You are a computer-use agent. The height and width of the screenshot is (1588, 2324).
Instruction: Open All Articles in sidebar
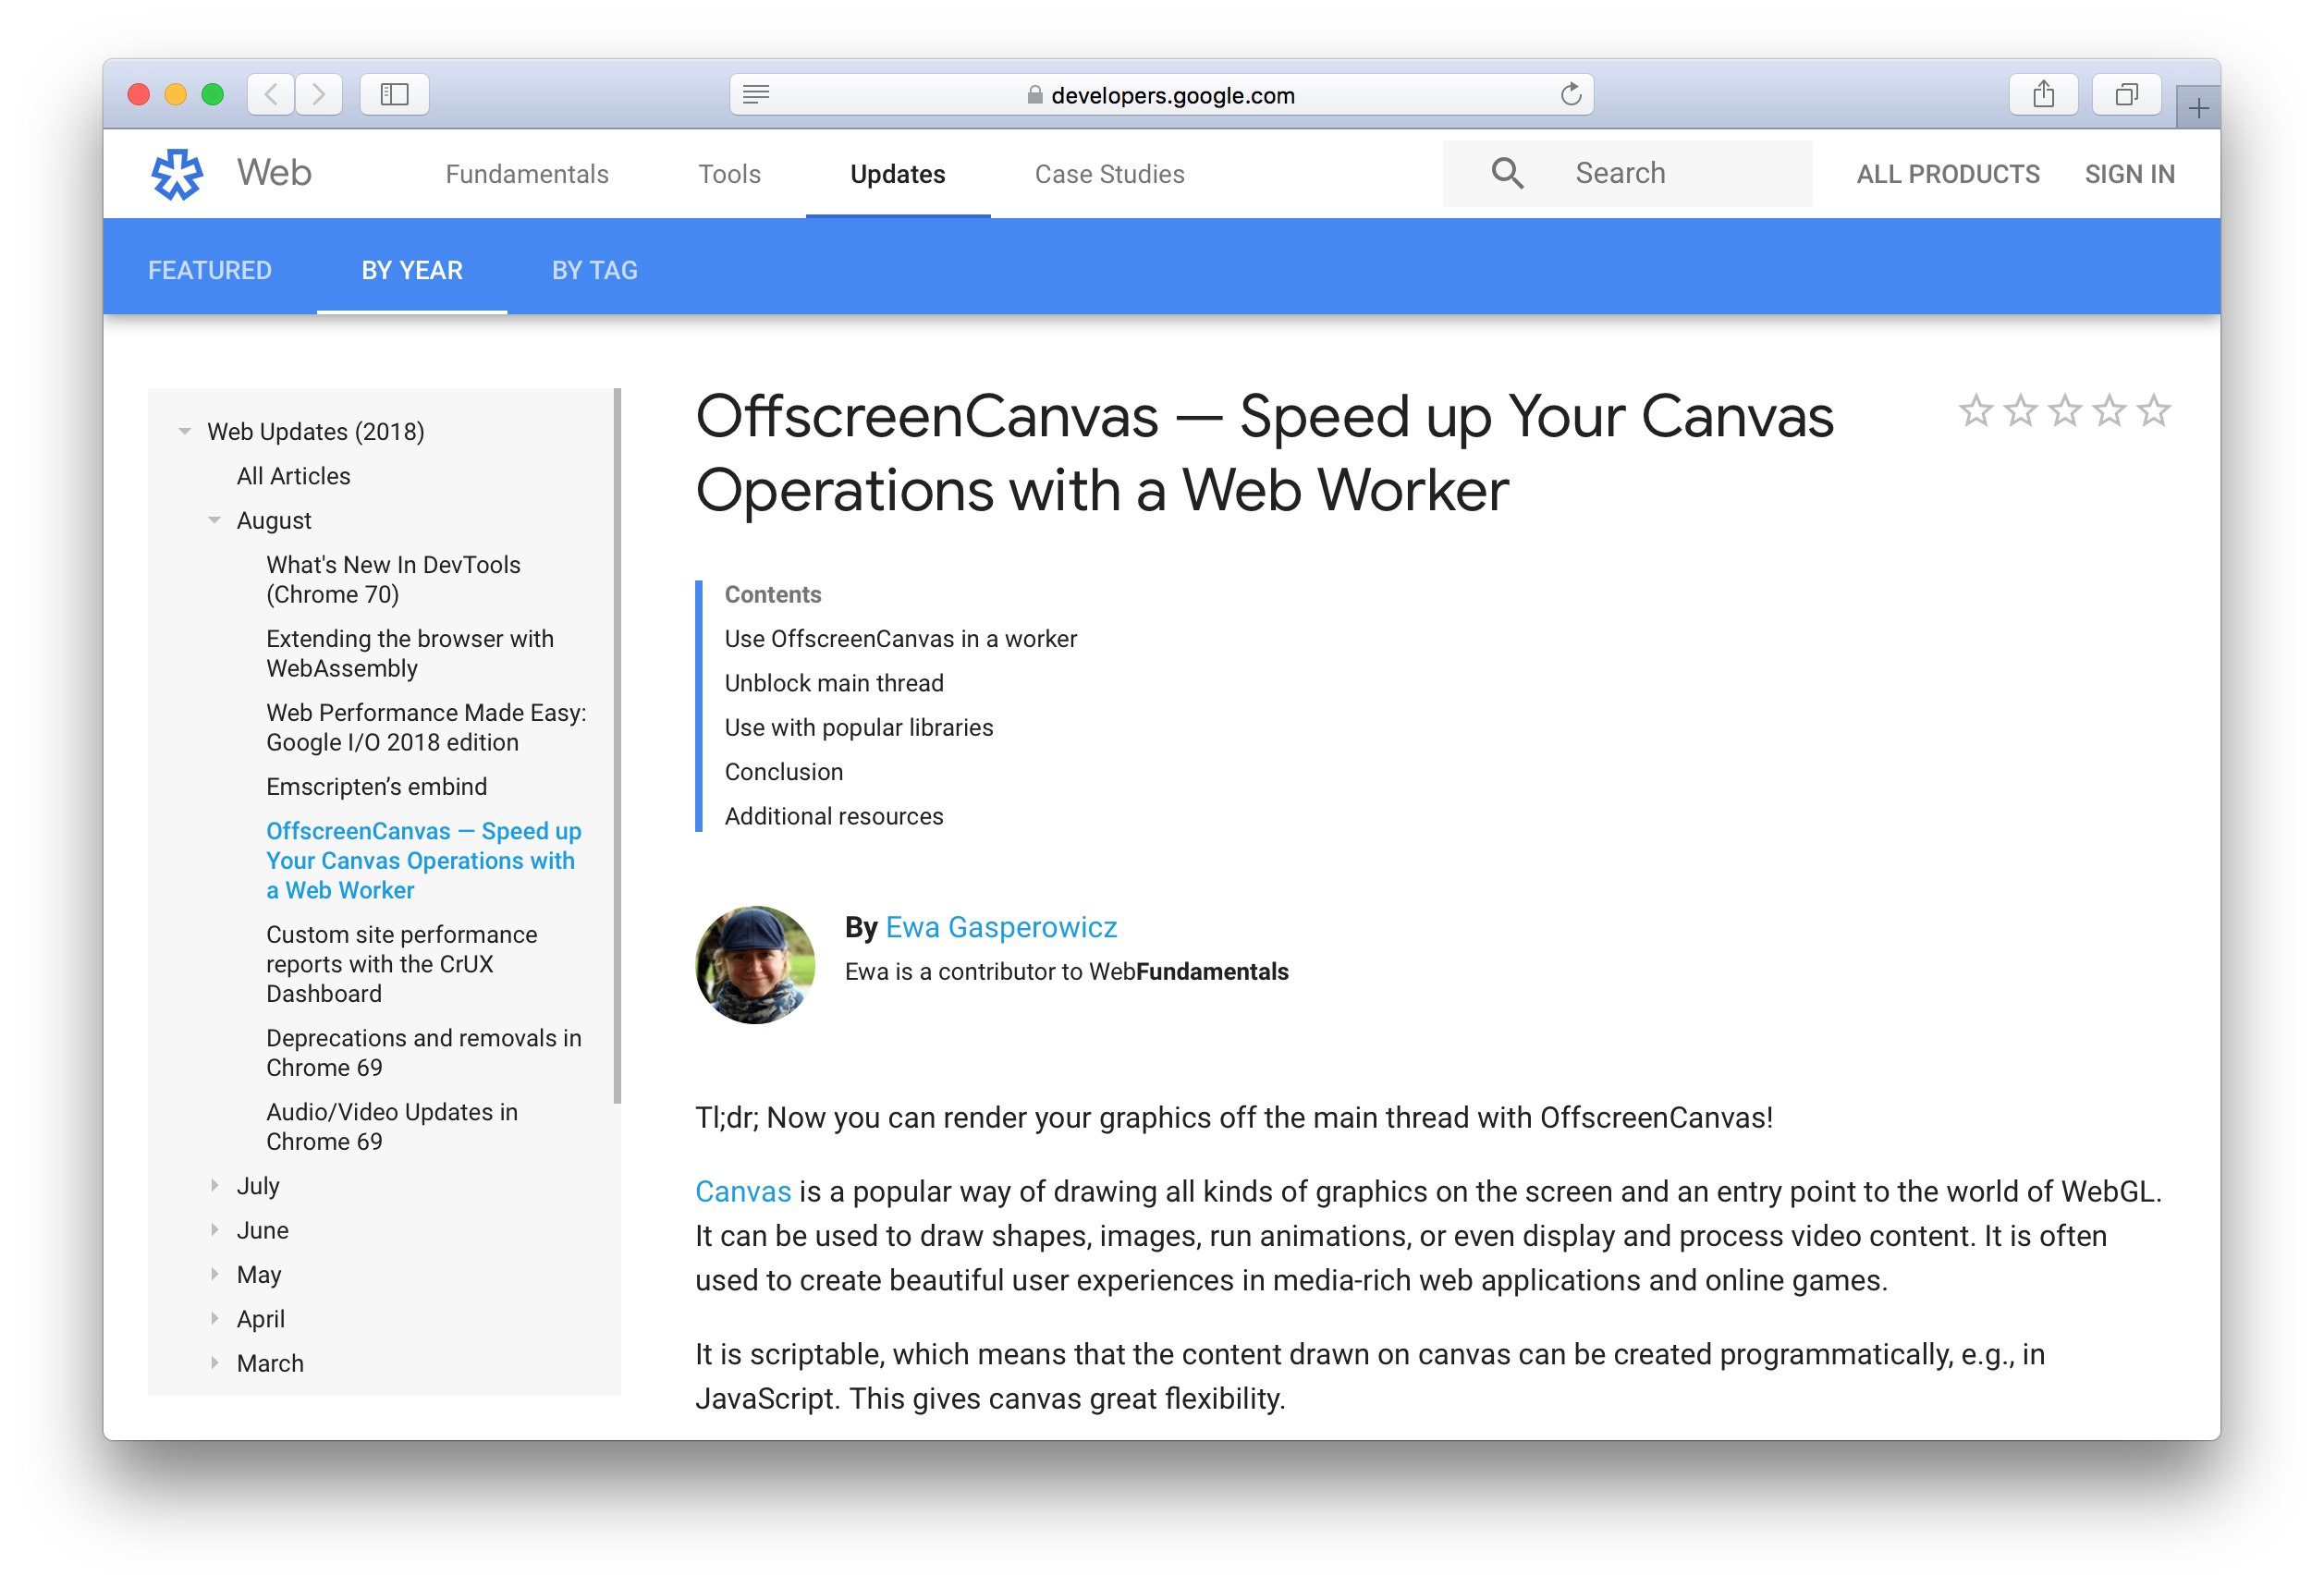point(293,476)
